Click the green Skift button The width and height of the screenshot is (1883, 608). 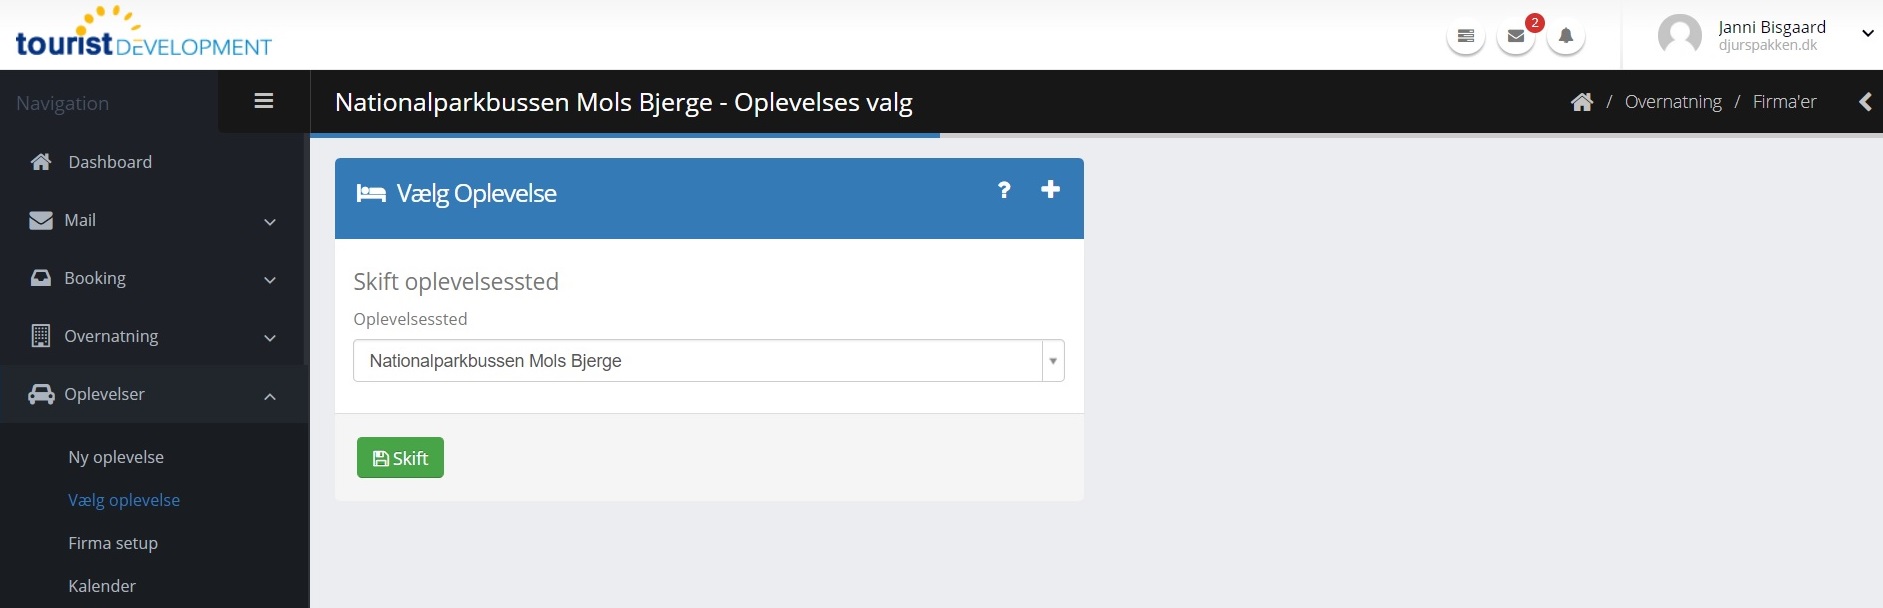(400, 458)
